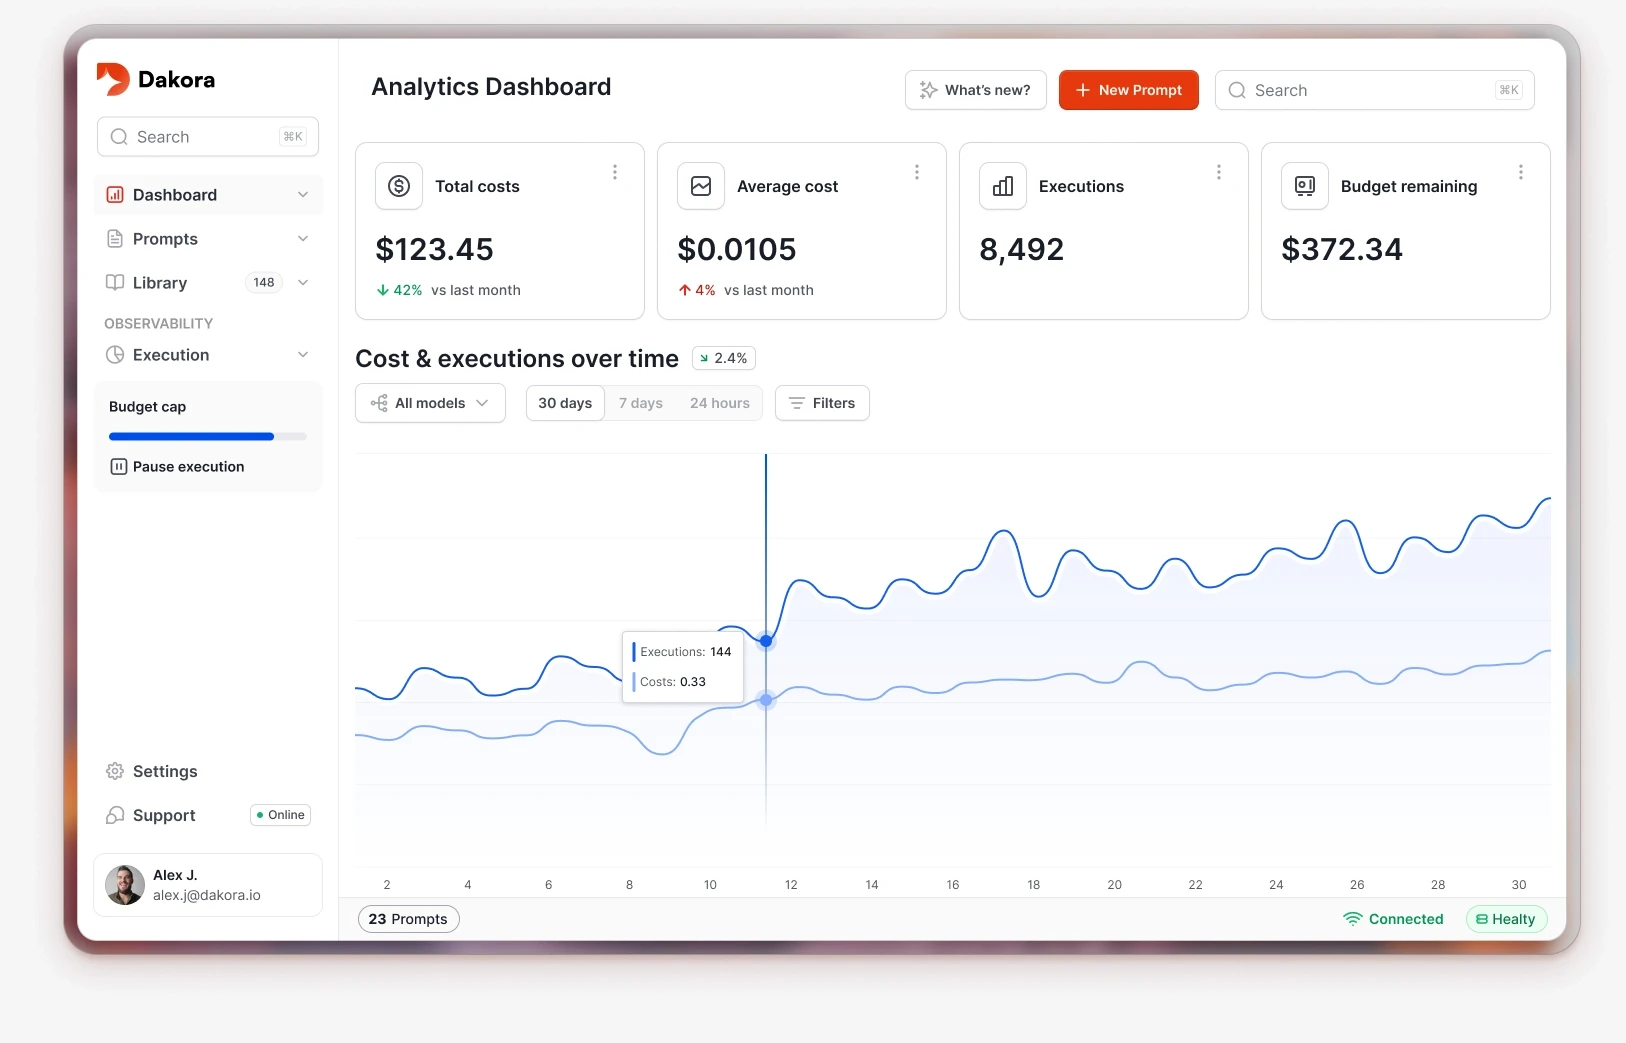The width and height of the screenshot is (1626, 1043).
Task: Select the 24 hours time range
Action: point(719,403)
